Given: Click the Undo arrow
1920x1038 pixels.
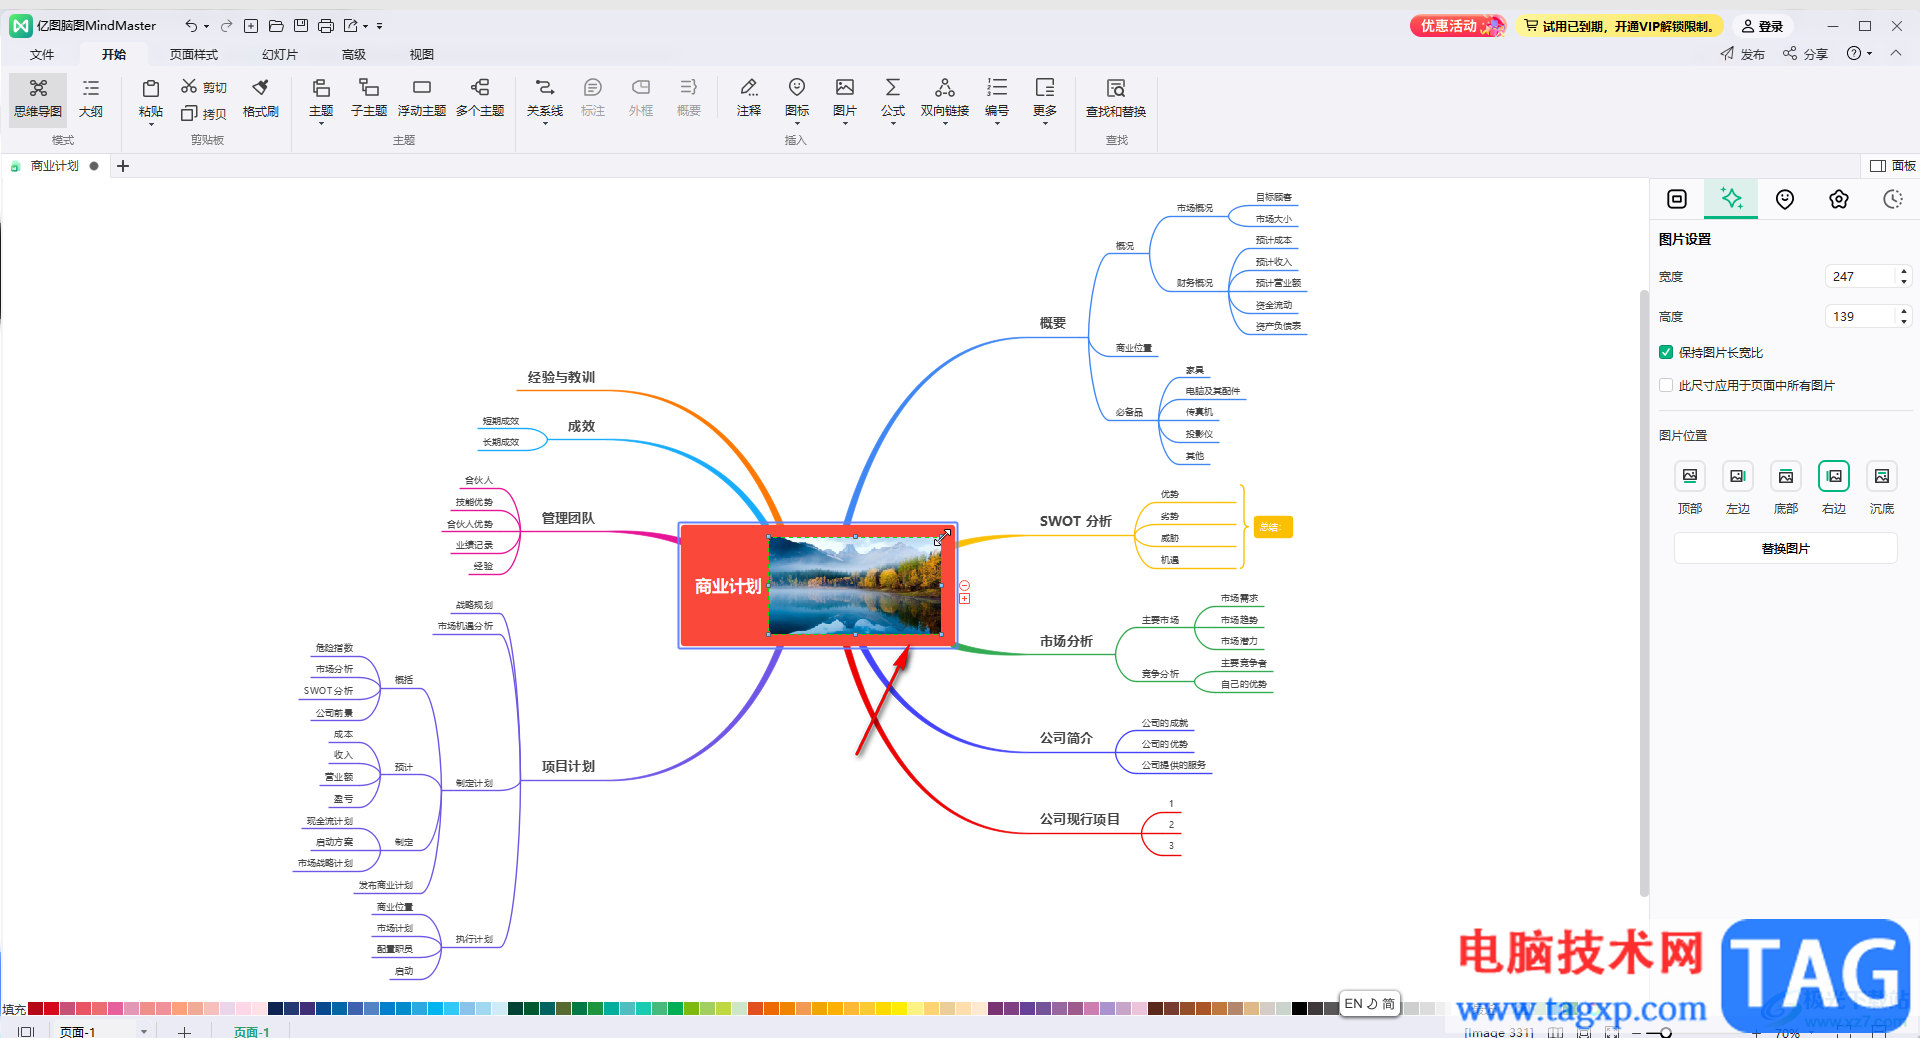Looking at the screenshot, I should [x=191, y=26].
